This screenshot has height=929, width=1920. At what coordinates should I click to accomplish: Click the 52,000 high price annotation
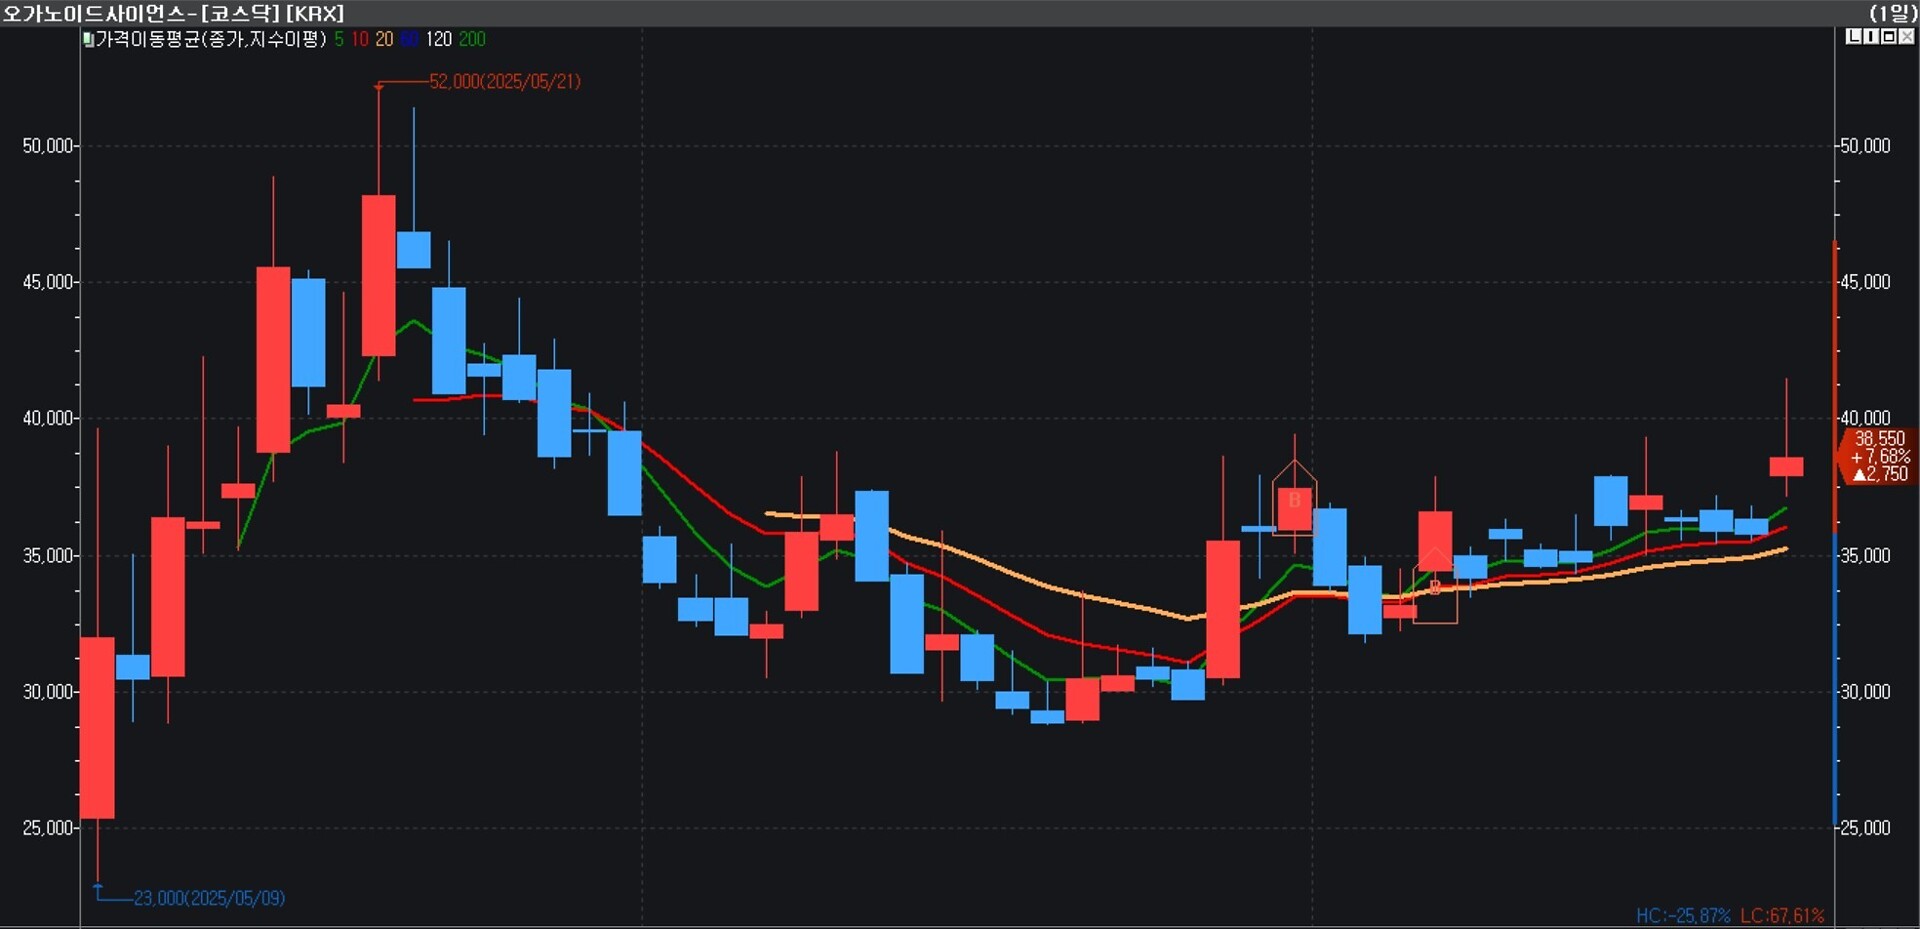tap(505, 81)
